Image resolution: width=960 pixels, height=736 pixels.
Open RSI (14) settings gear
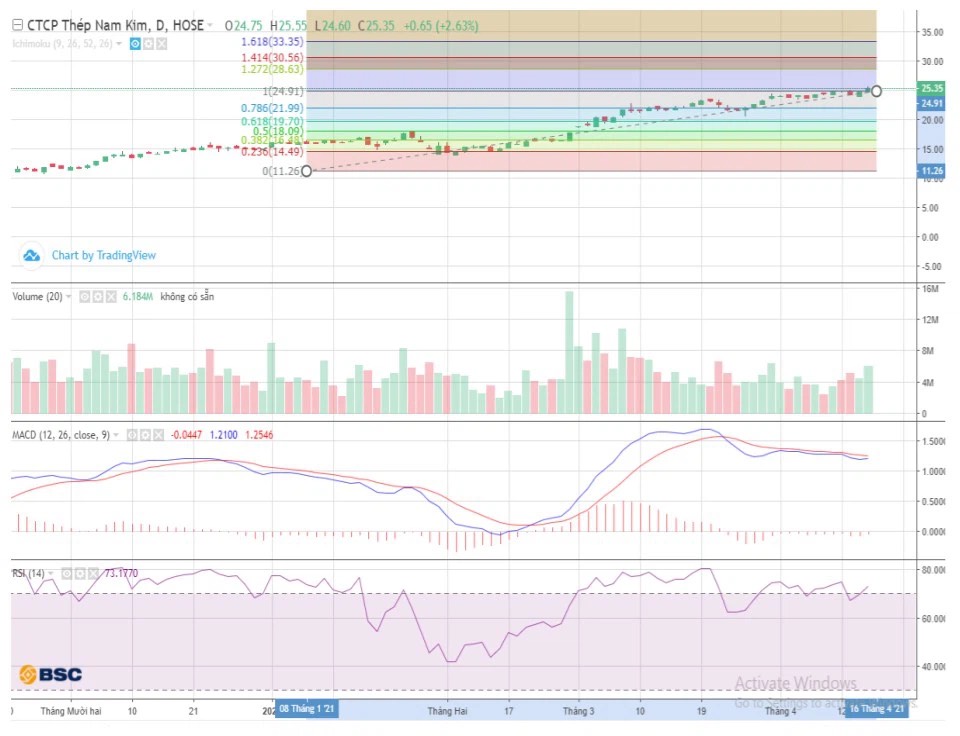pos(80,574)
